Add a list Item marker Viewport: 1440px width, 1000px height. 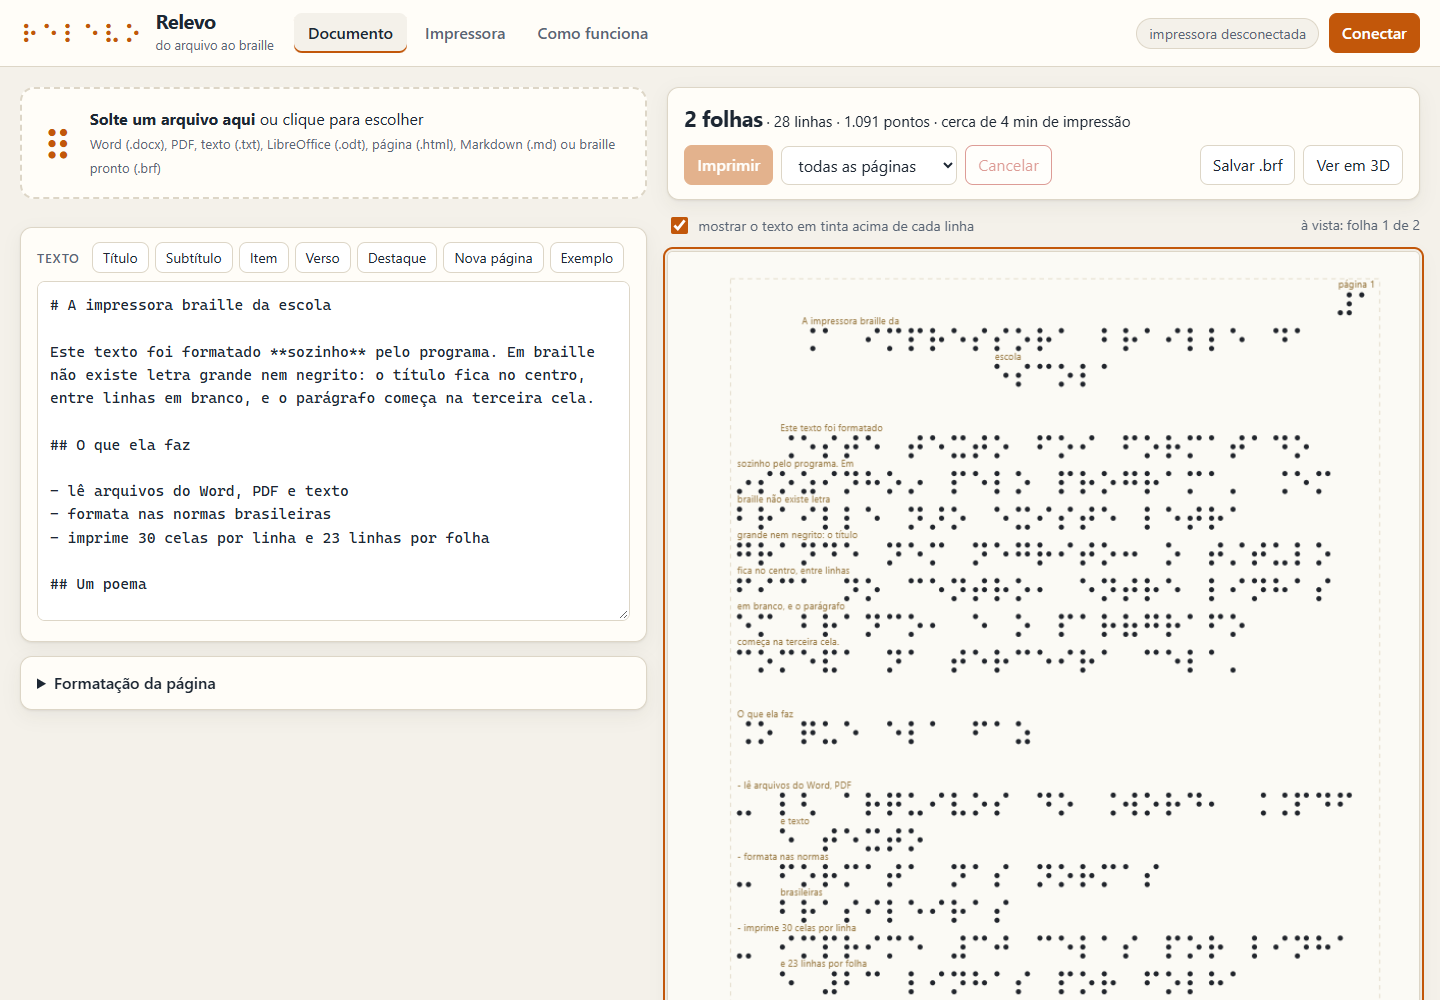coord(264,258)
